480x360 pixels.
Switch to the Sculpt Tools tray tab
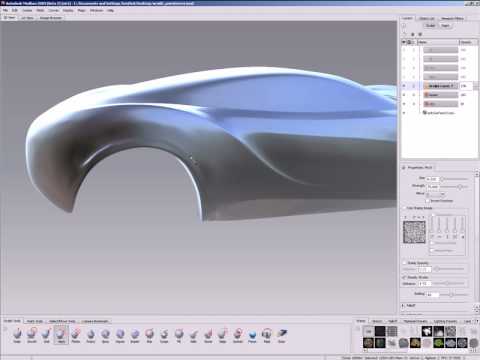coord(12,321)
